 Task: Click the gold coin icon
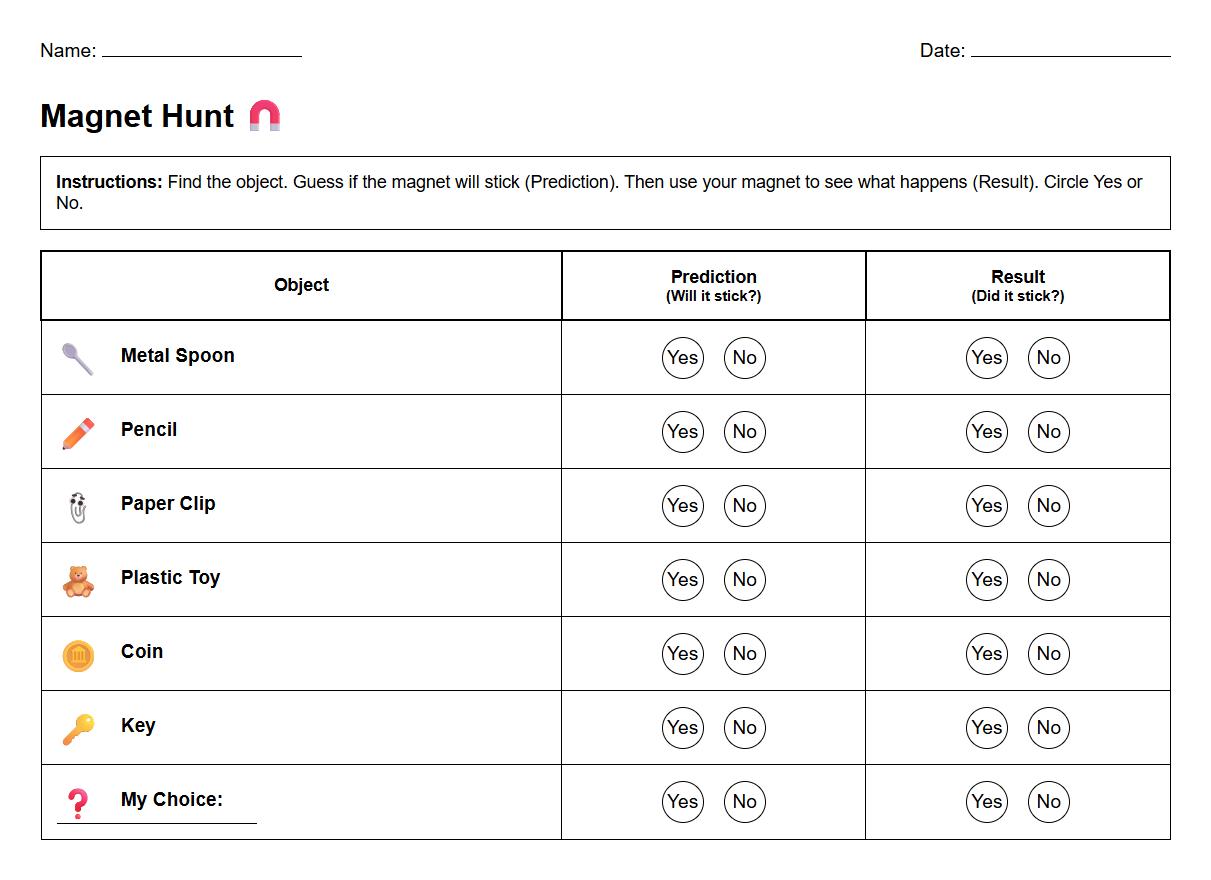(x=78, y=656)
